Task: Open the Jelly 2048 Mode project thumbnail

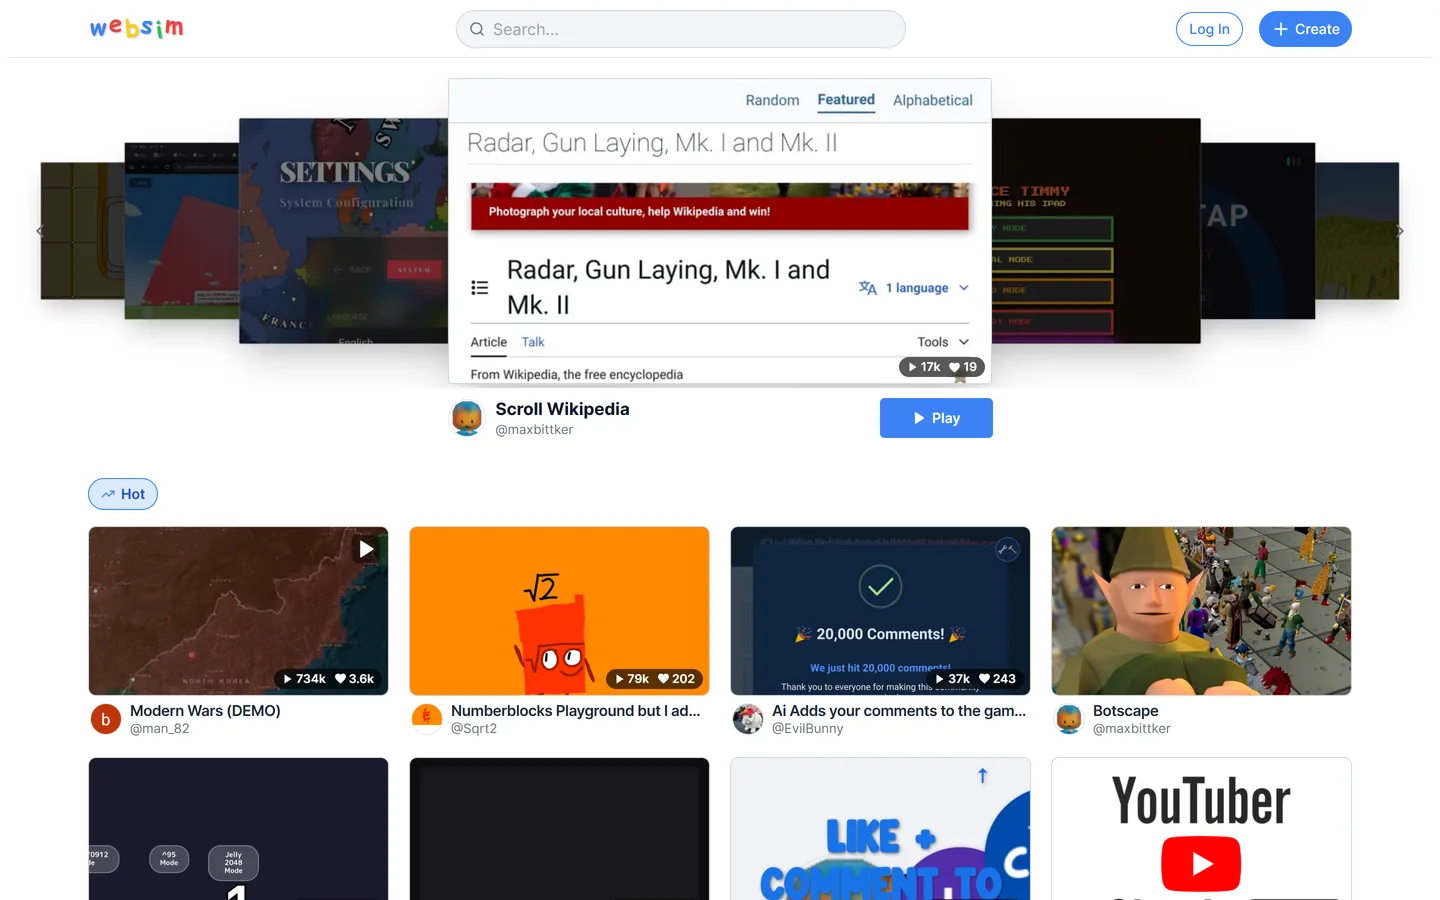Action: click(238, 829)
